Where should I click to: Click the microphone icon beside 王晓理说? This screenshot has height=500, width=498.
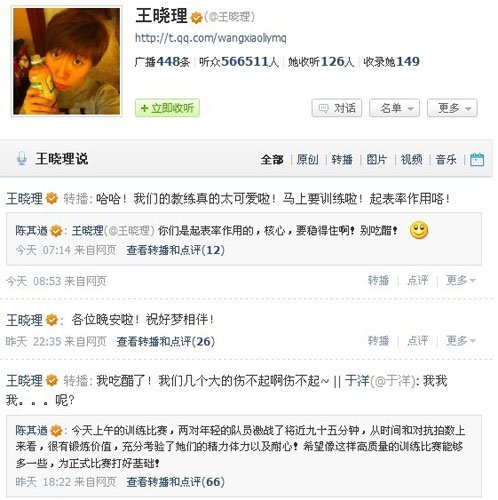coord(22,158)
